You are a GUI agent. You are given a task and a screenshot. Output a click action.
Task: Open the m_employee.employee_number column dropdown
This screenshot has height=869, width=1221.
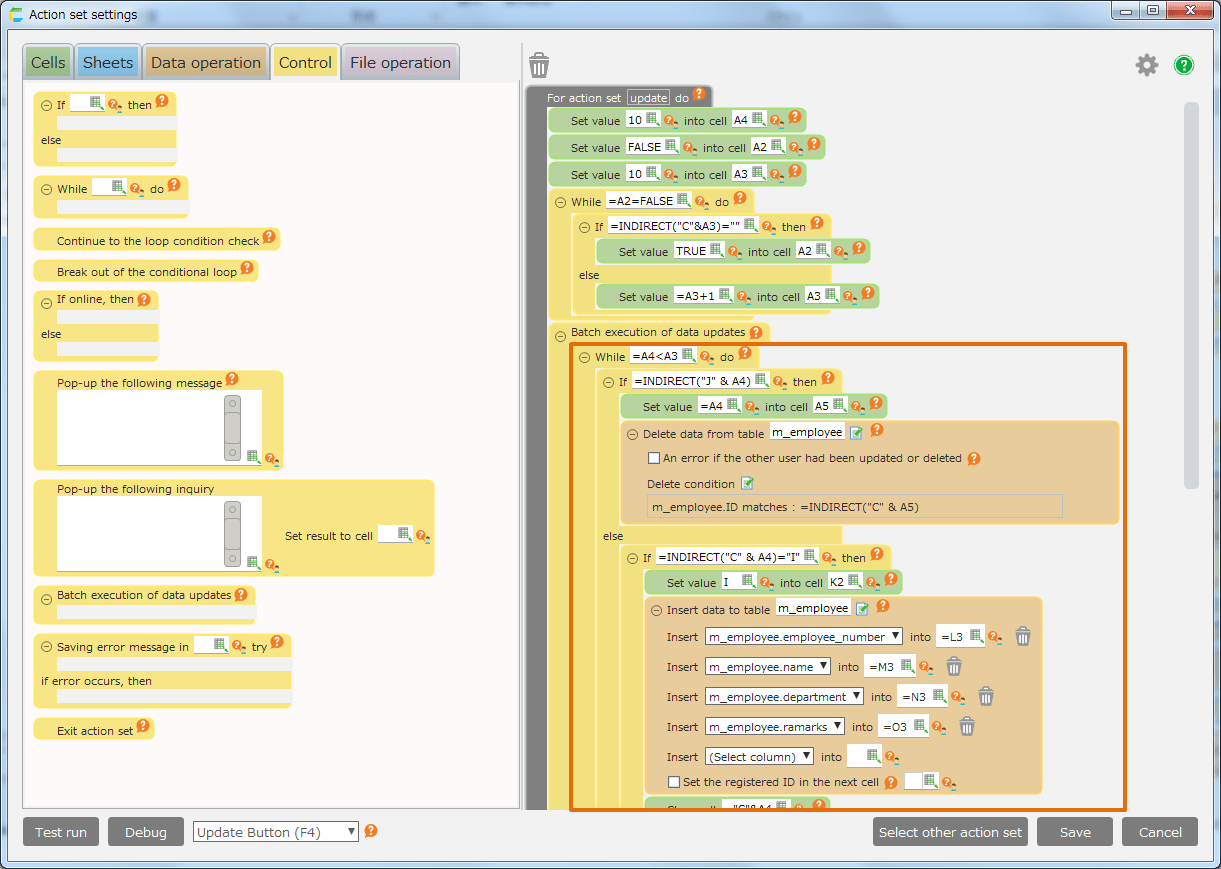(x=803, y=637)
